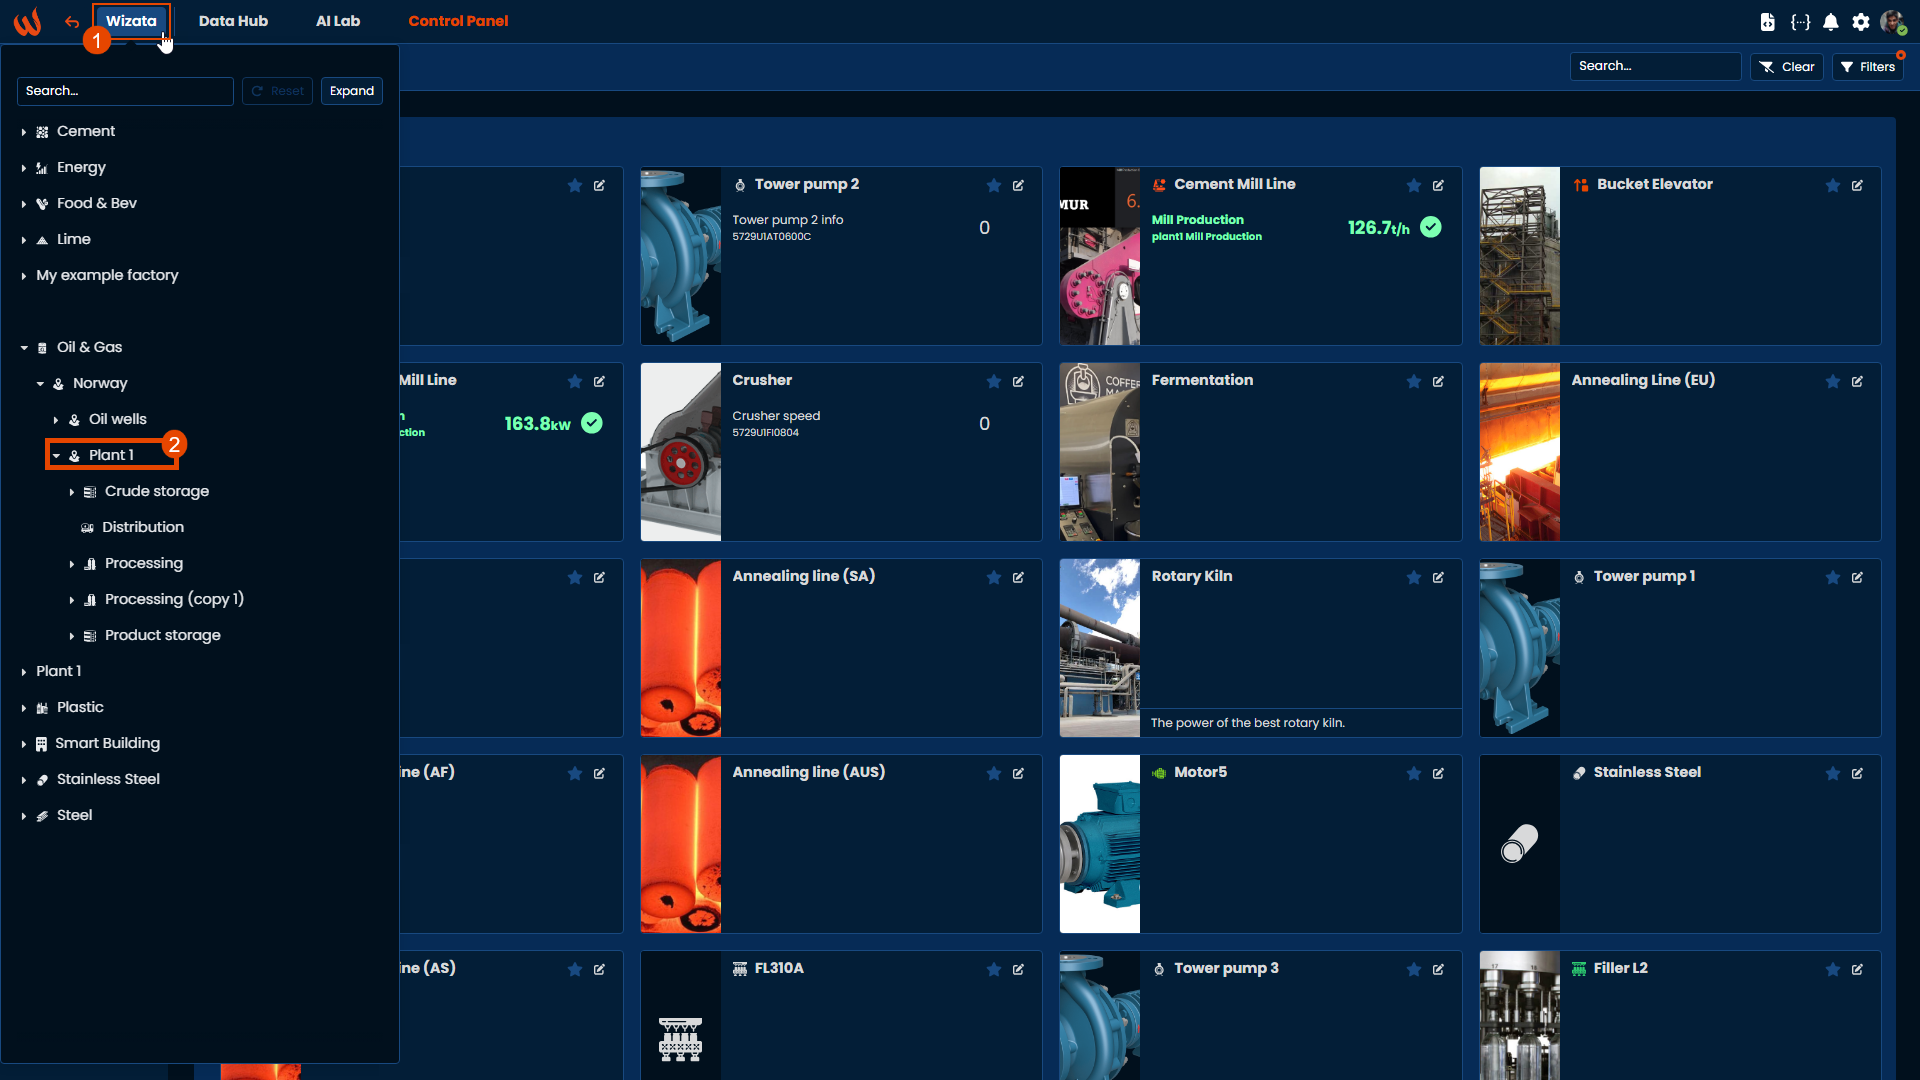Screen dimensions: 1920x1080
Task: Click the Motor5 thumbnail image
Action: point(1099,844)
